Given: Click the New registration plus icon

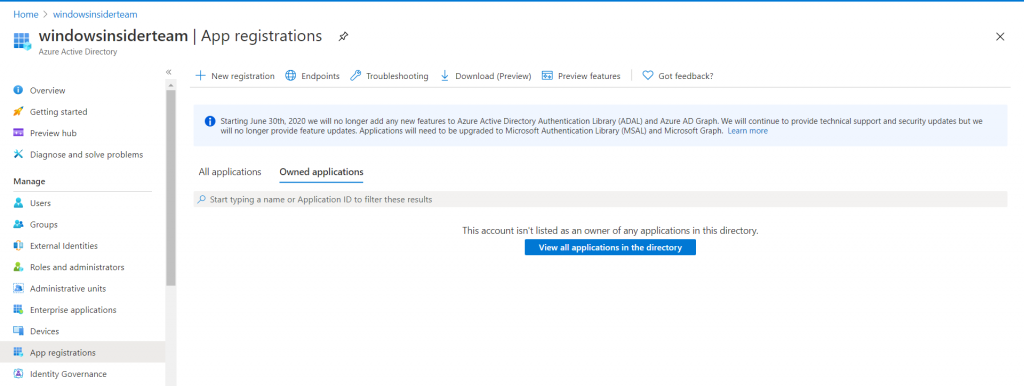Looking at the screenshot, I should click(x=200, y=76).
